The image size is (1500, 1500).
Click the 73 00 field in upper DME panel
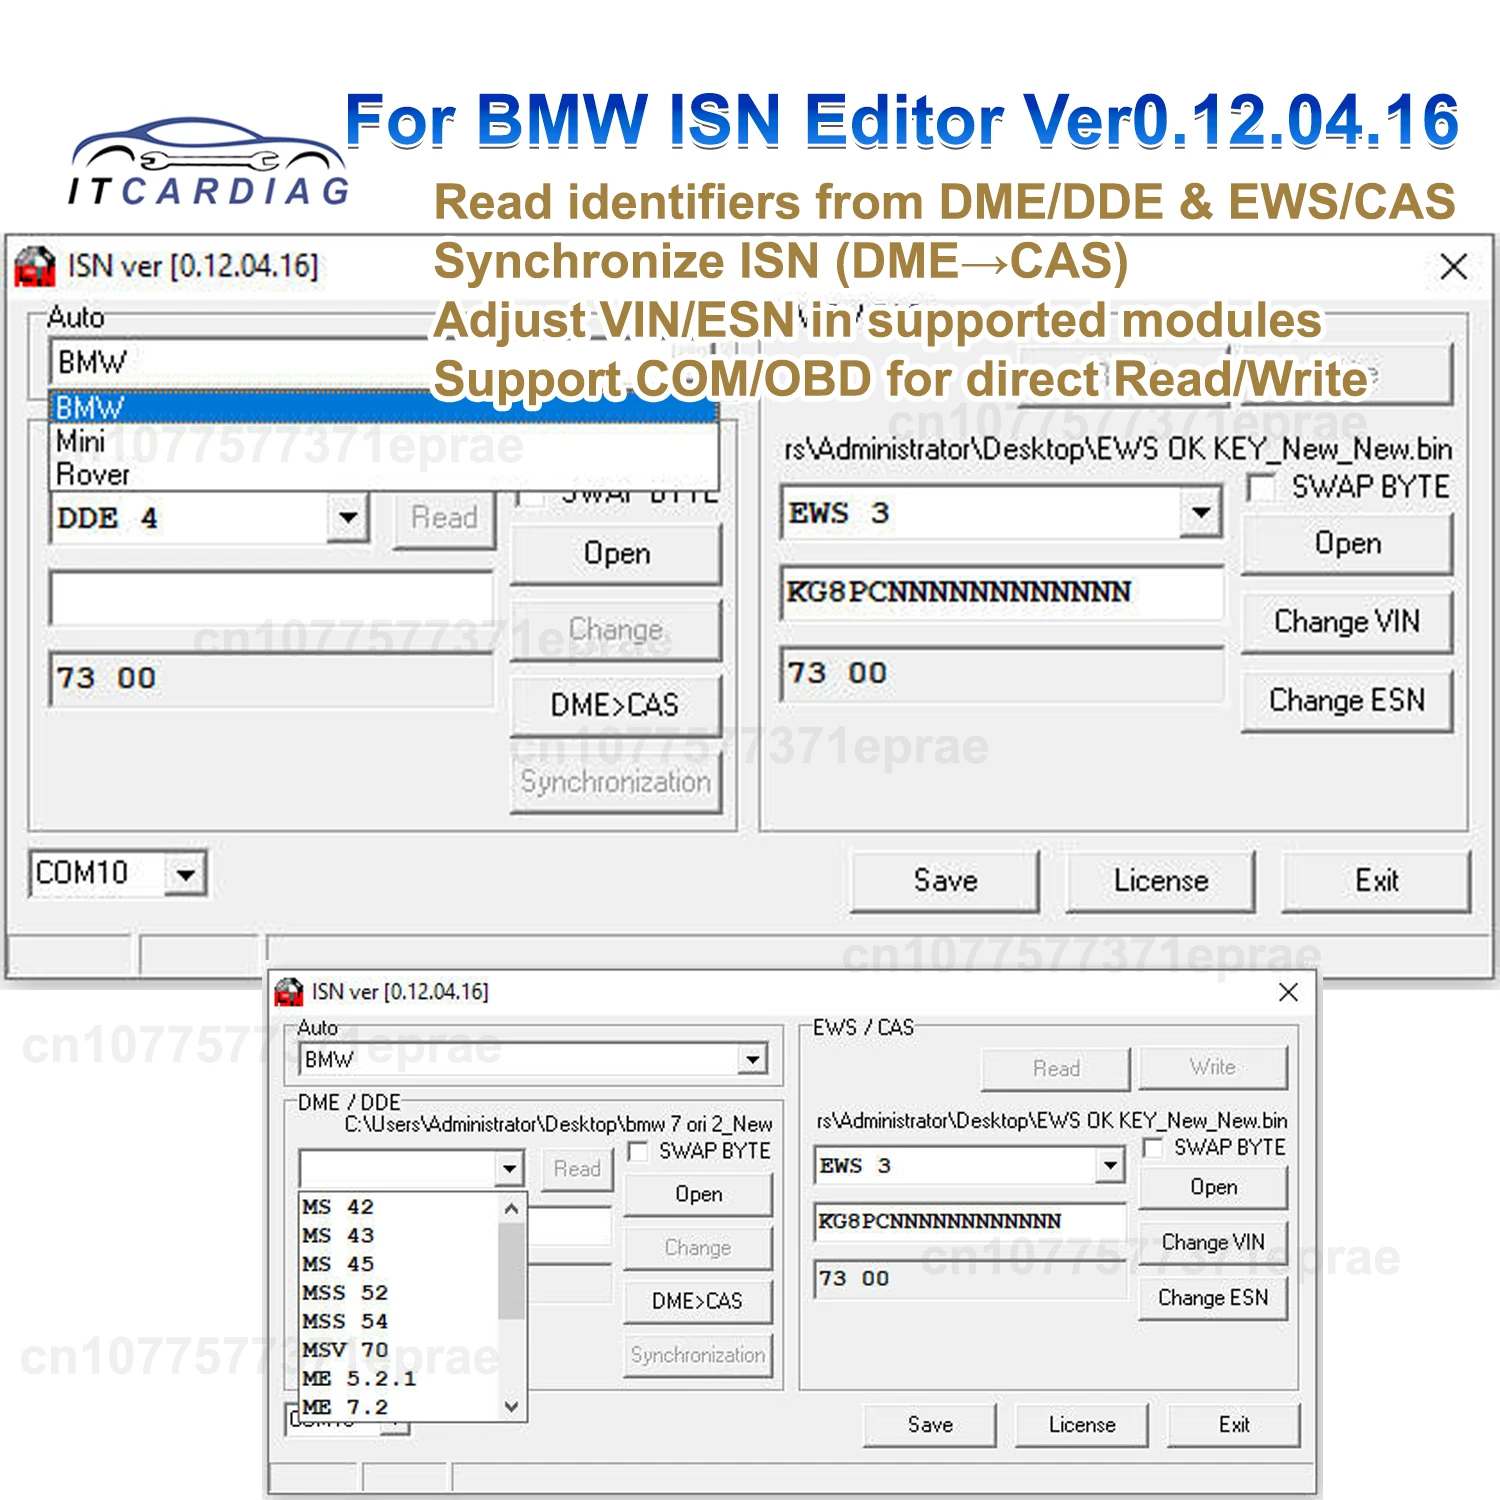271,678
